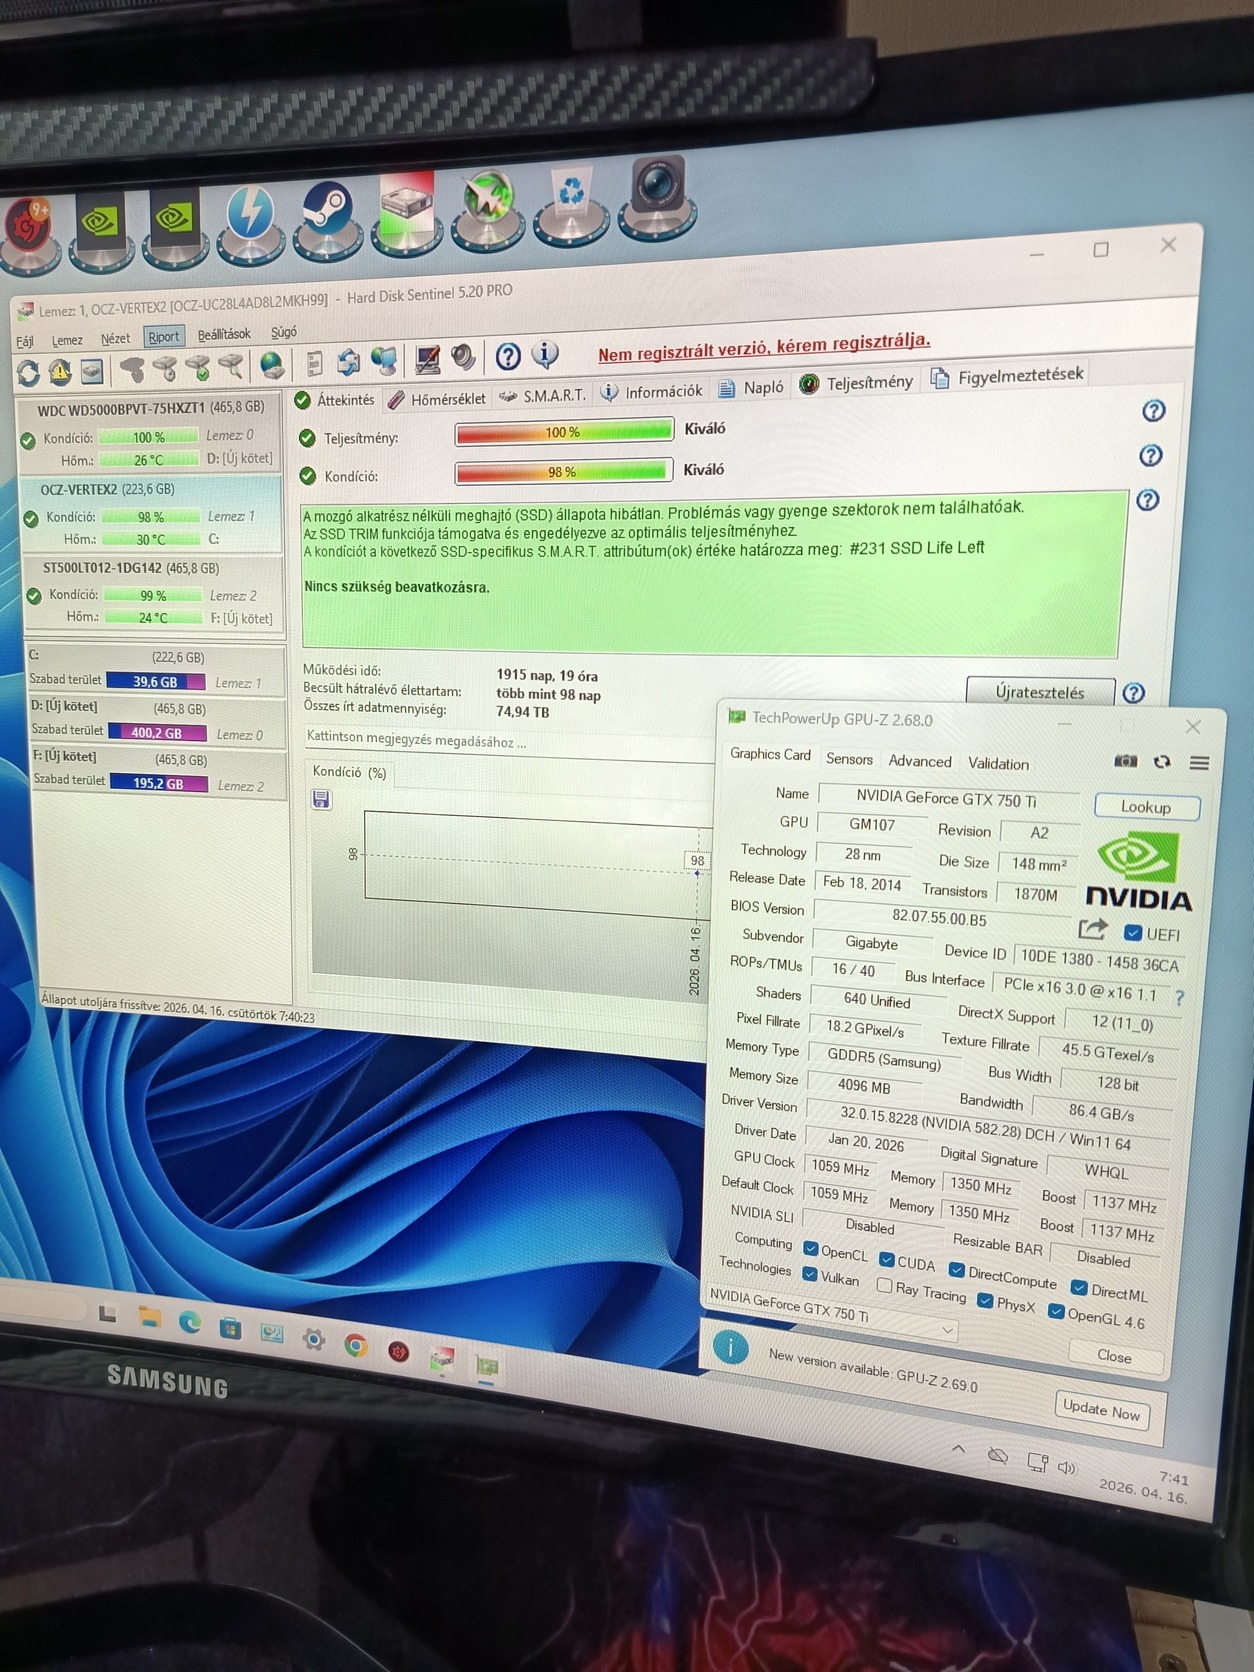
Task: Click the info speech bubble toolbar icon
Action: 545,354
